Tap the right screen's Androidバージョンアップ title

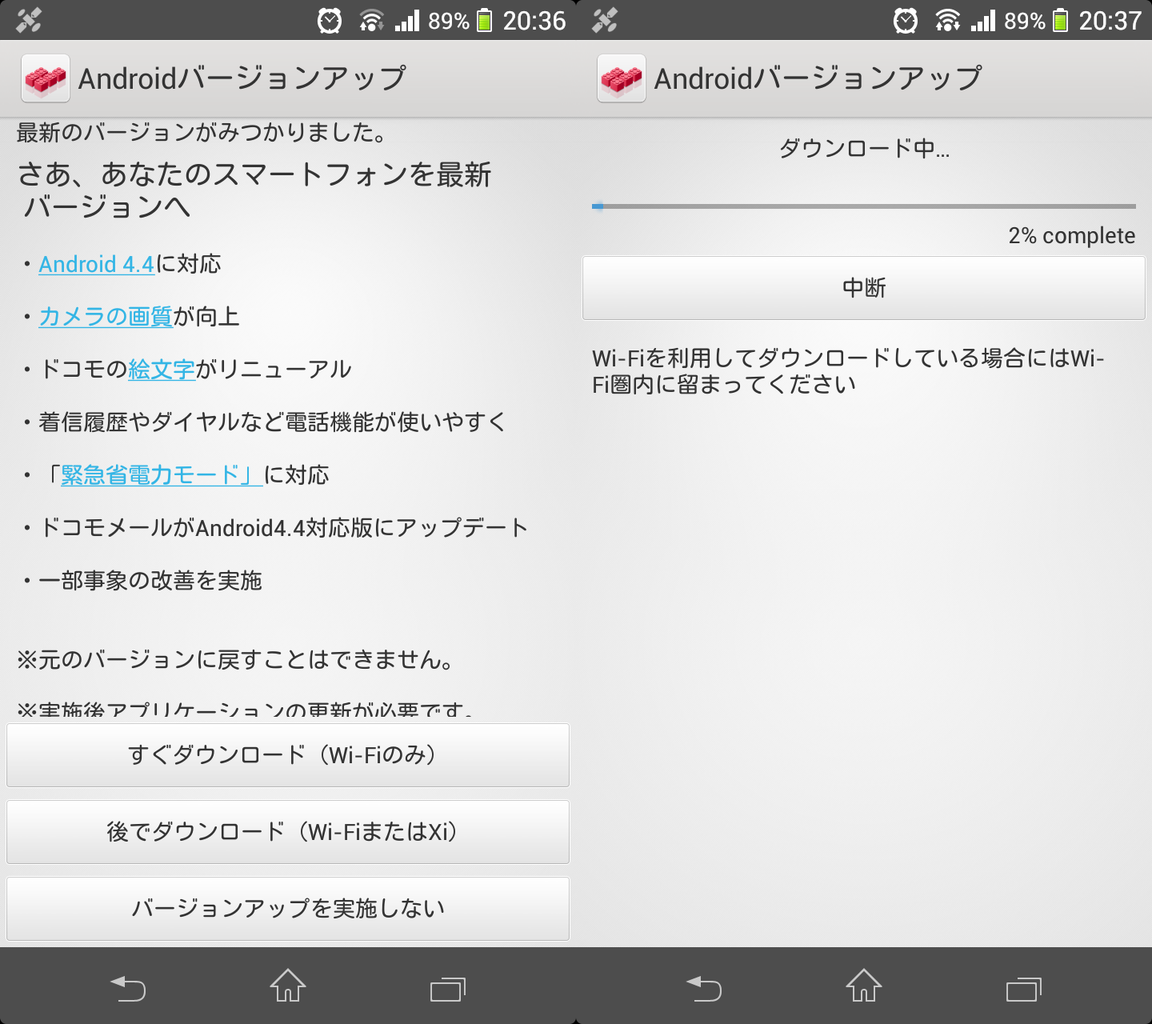coord(818,79)
